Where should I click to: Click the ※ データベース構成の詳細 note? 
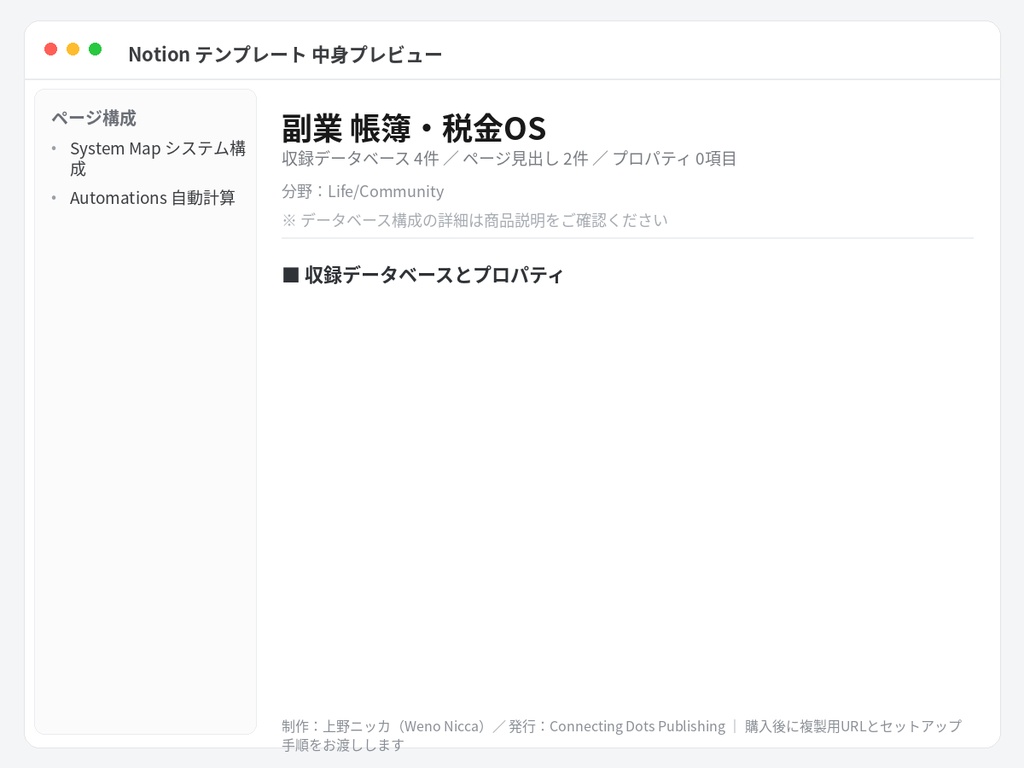pyautogui.click(x=475, y=220)
